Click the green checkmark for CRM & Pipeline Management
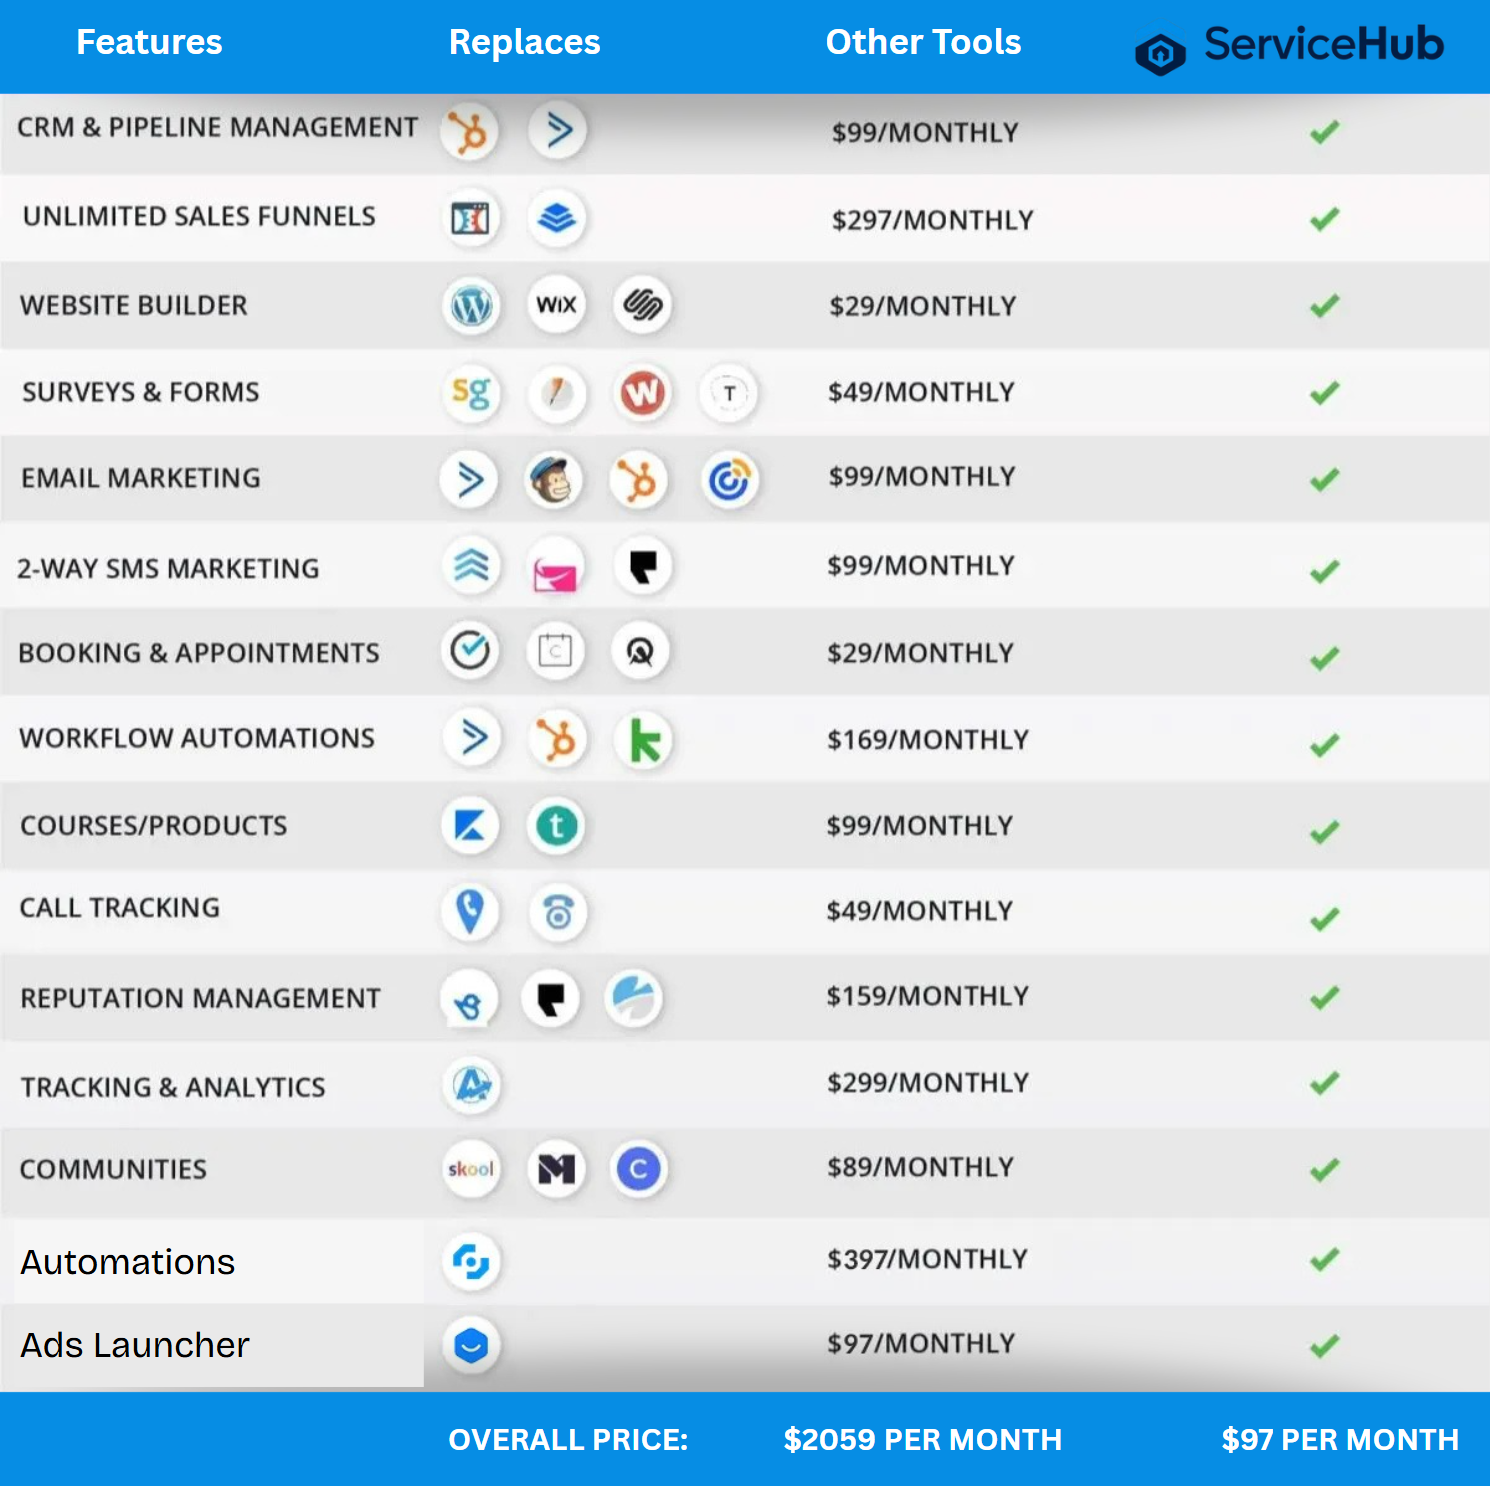This screenshot has height=1486, width=1490. (x=1324, y=132)
